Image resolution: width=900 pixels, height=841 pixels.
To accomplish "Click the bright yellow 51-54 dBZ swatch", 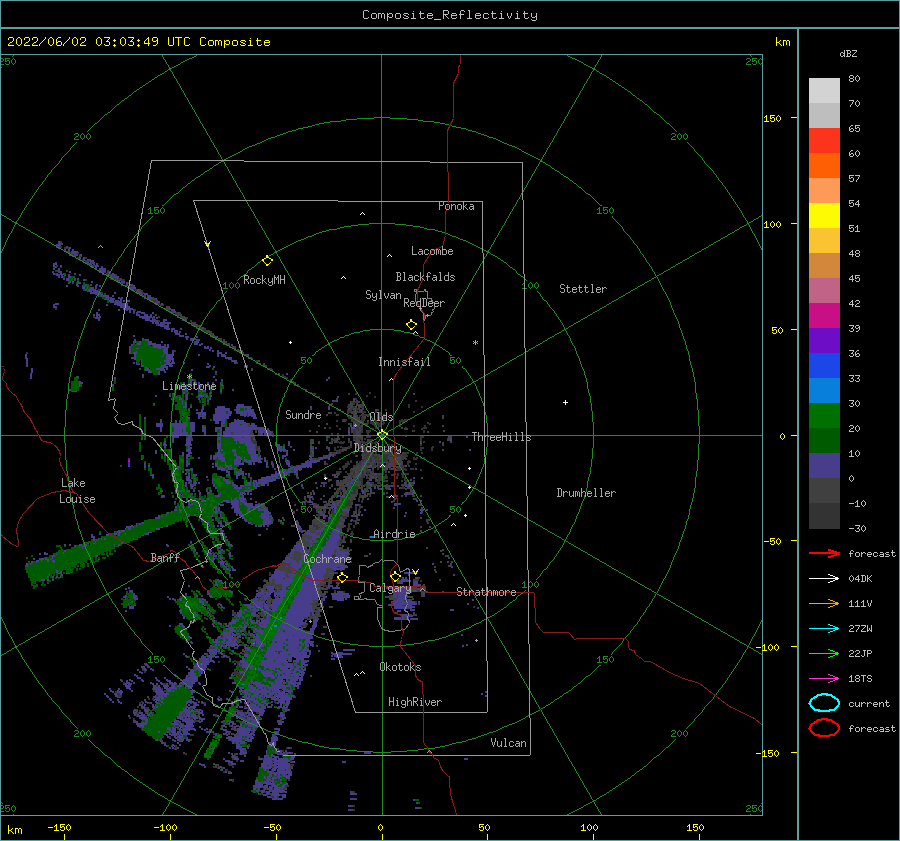I will 824,216.
